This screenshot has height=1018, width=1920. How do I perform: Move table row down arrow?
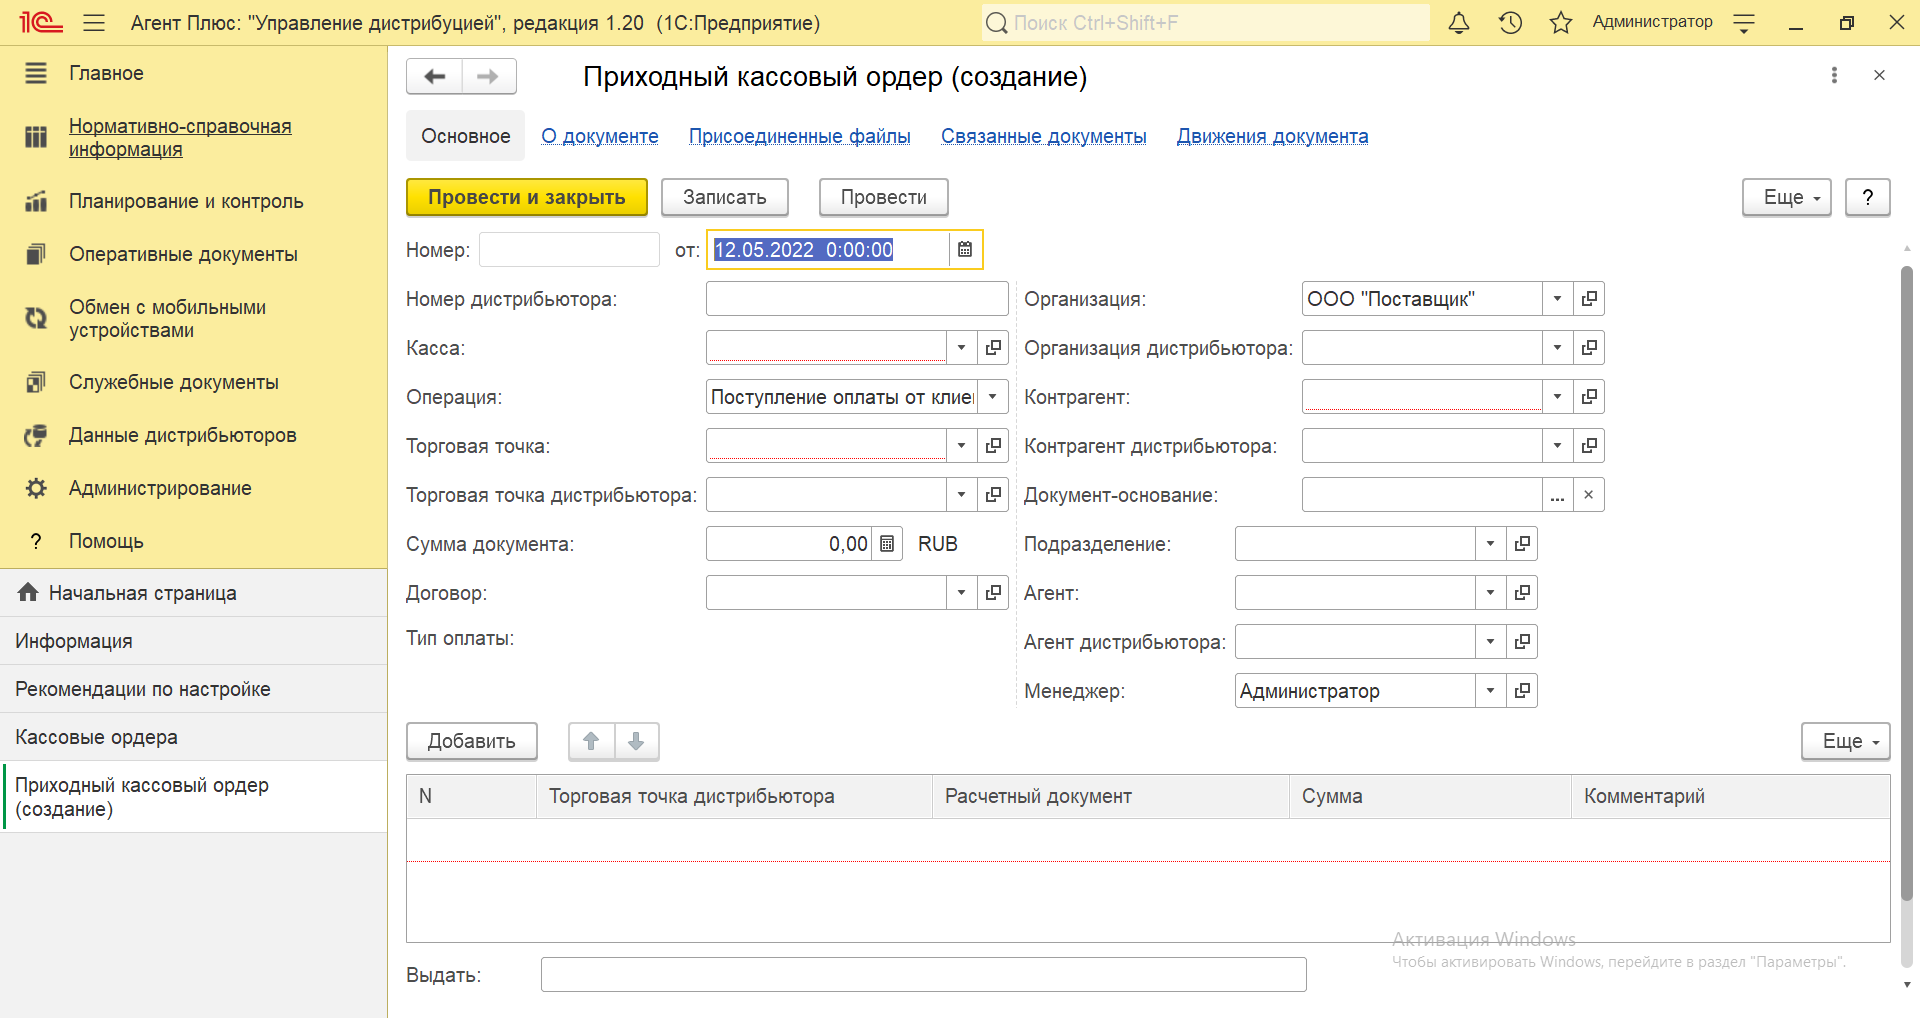click(x=636, y=741)
